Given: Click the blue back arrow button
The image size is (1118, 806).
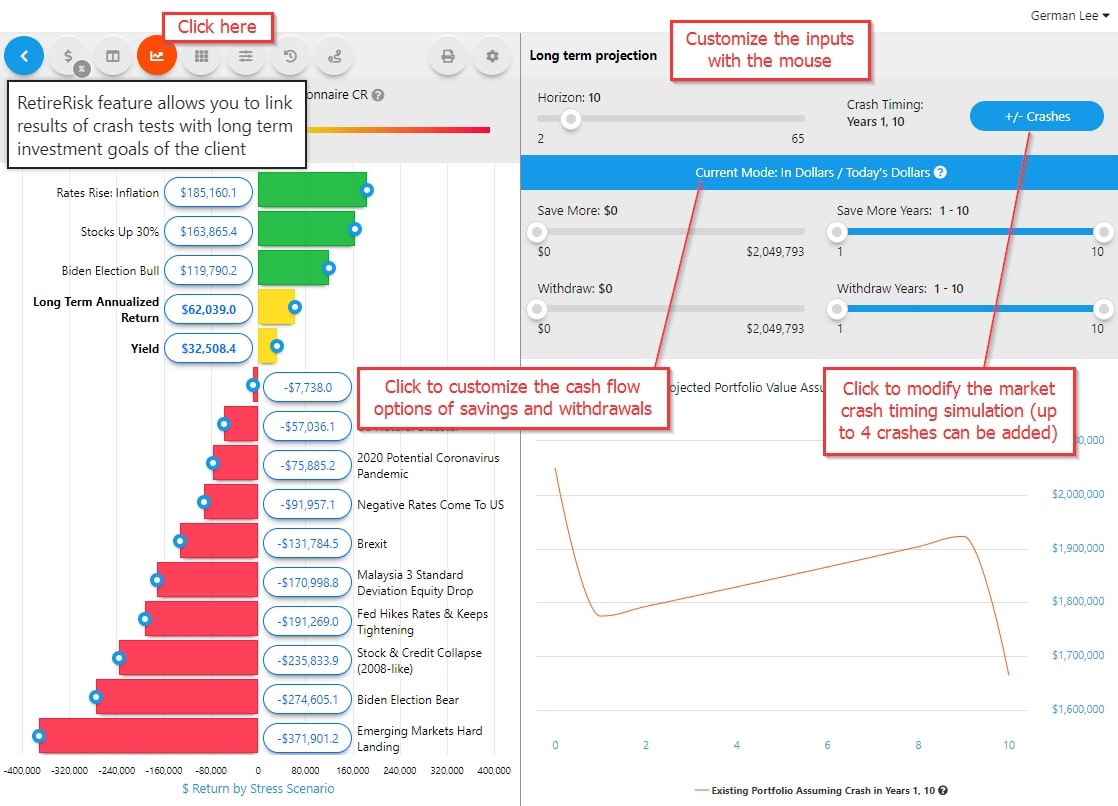Looking at the screenshot, I should pos(24,56).
